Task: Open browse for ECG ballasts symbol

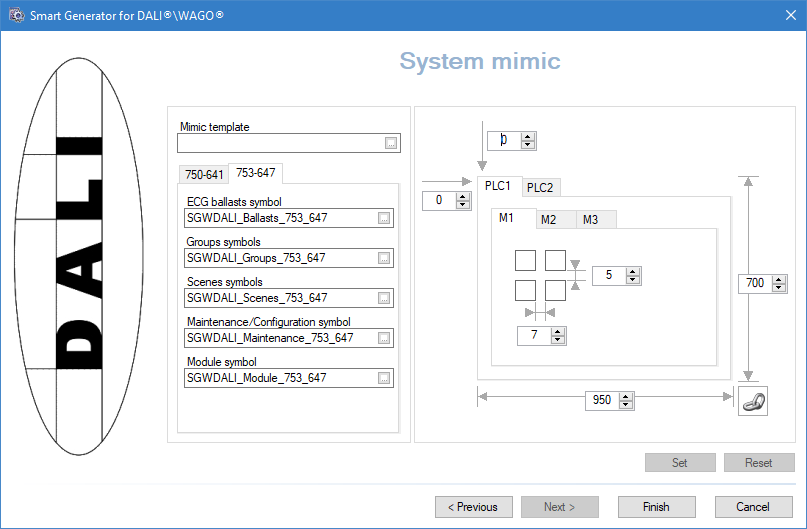Action: [384, 218]
